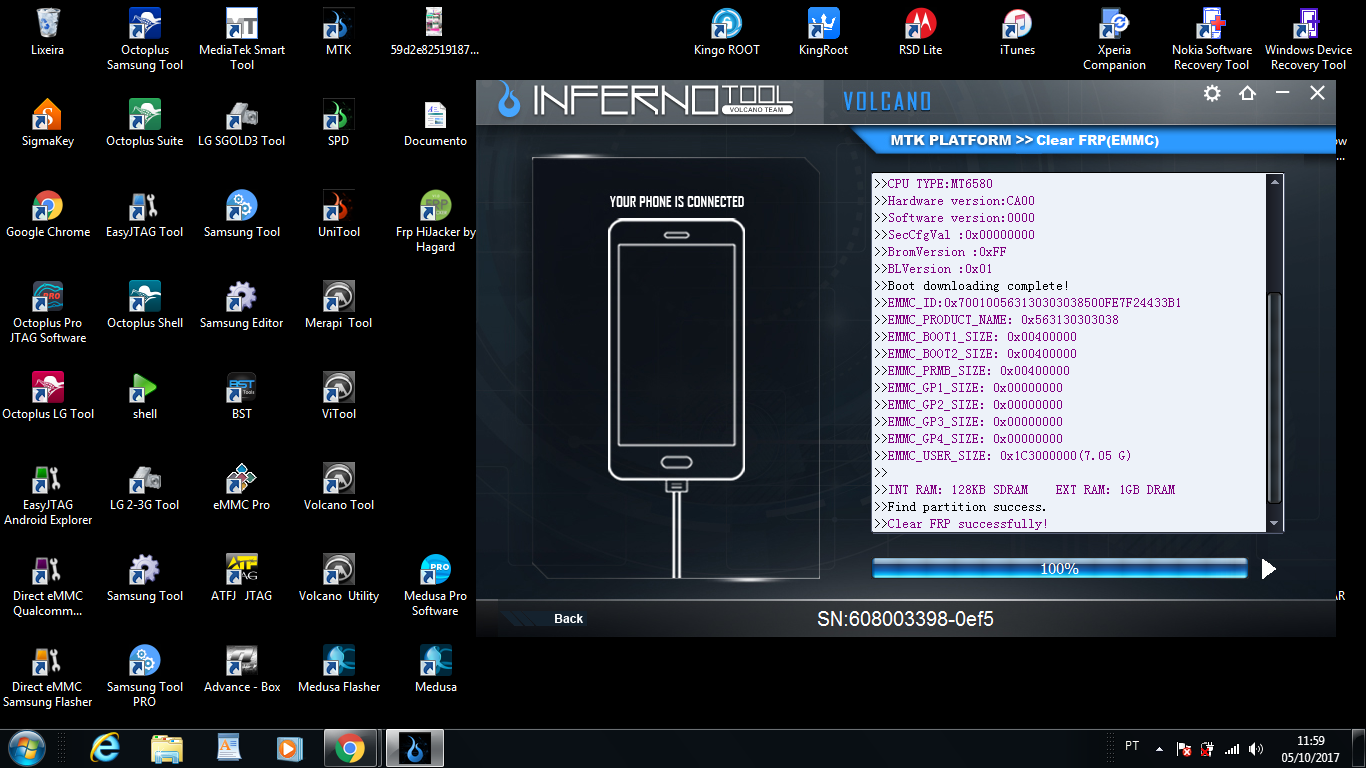Image resolution: width=1366 pixels, height=768 pixels.
Task: Go to Inferno Tool home screen
Action: pyautogui.click(x=1247, y=93)
